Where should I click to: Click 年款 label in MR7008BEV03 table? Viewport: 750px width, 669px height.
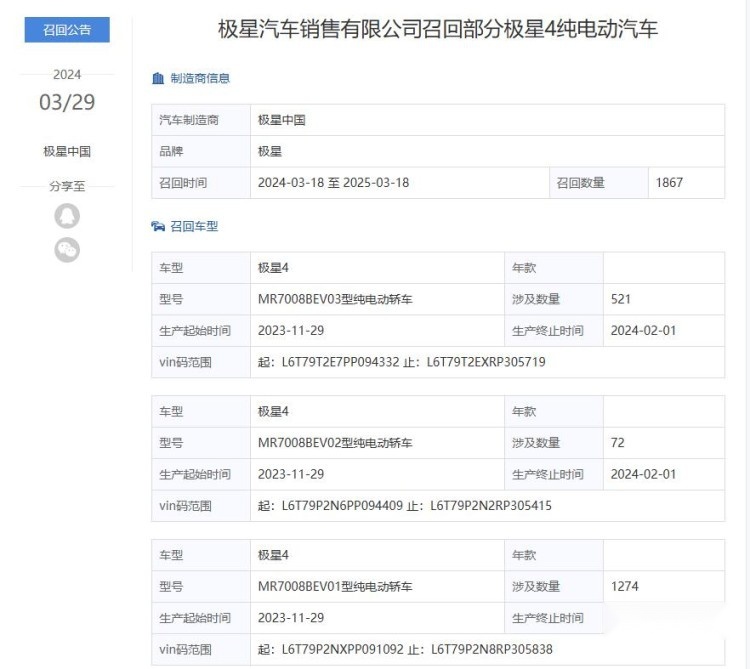[524, 268]
